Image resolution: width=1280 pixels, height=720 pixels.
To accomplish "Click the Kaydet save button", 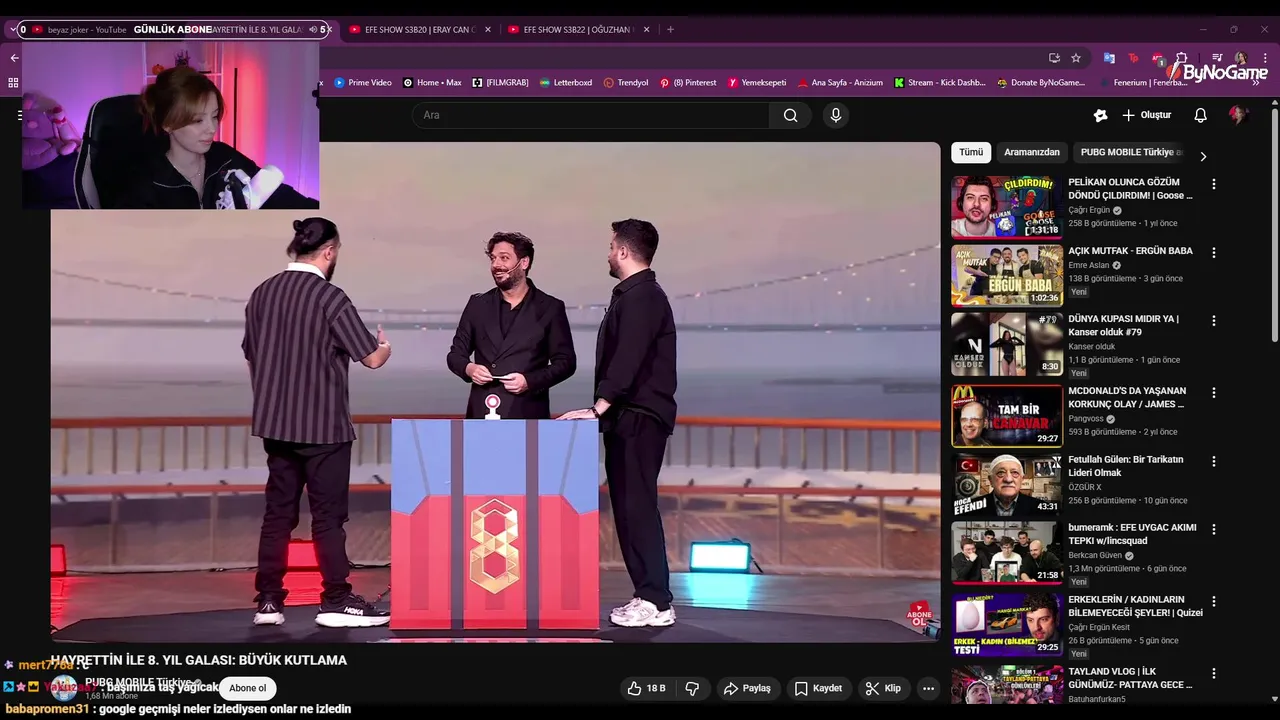I will pos(818,688).
